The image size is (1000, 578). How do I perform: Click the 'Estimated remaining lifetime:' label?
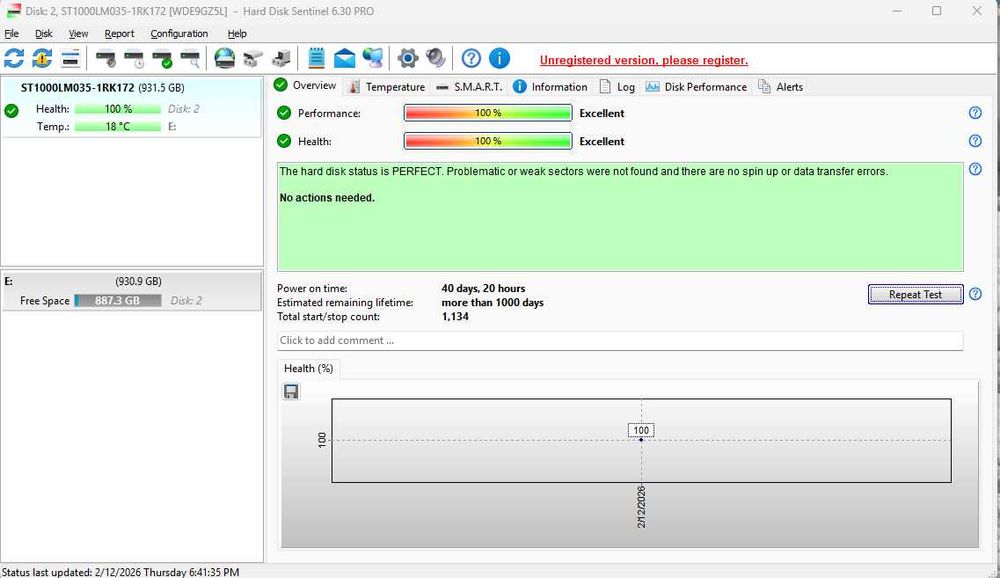tap(345, 302)
